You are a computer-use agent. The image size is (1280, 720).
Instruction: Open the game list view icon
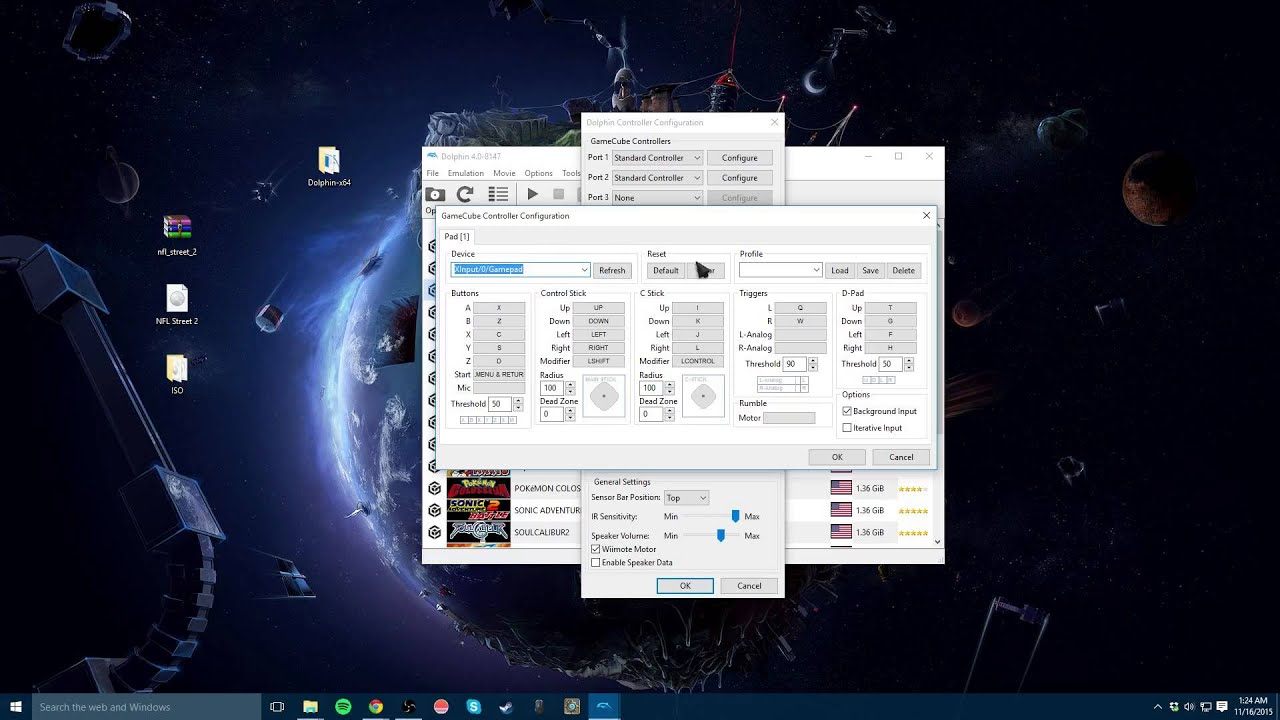[498, 194]
